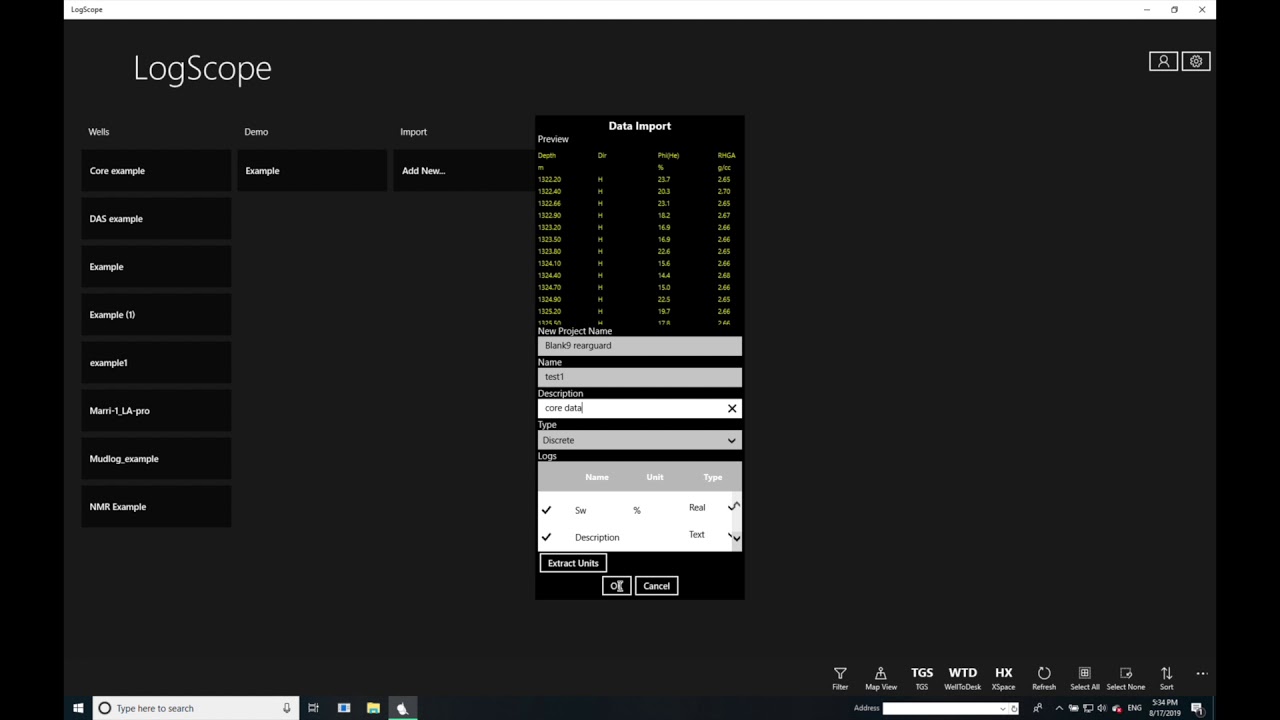
Task: Open the Windows Start menu
Action: click(78, 708)
